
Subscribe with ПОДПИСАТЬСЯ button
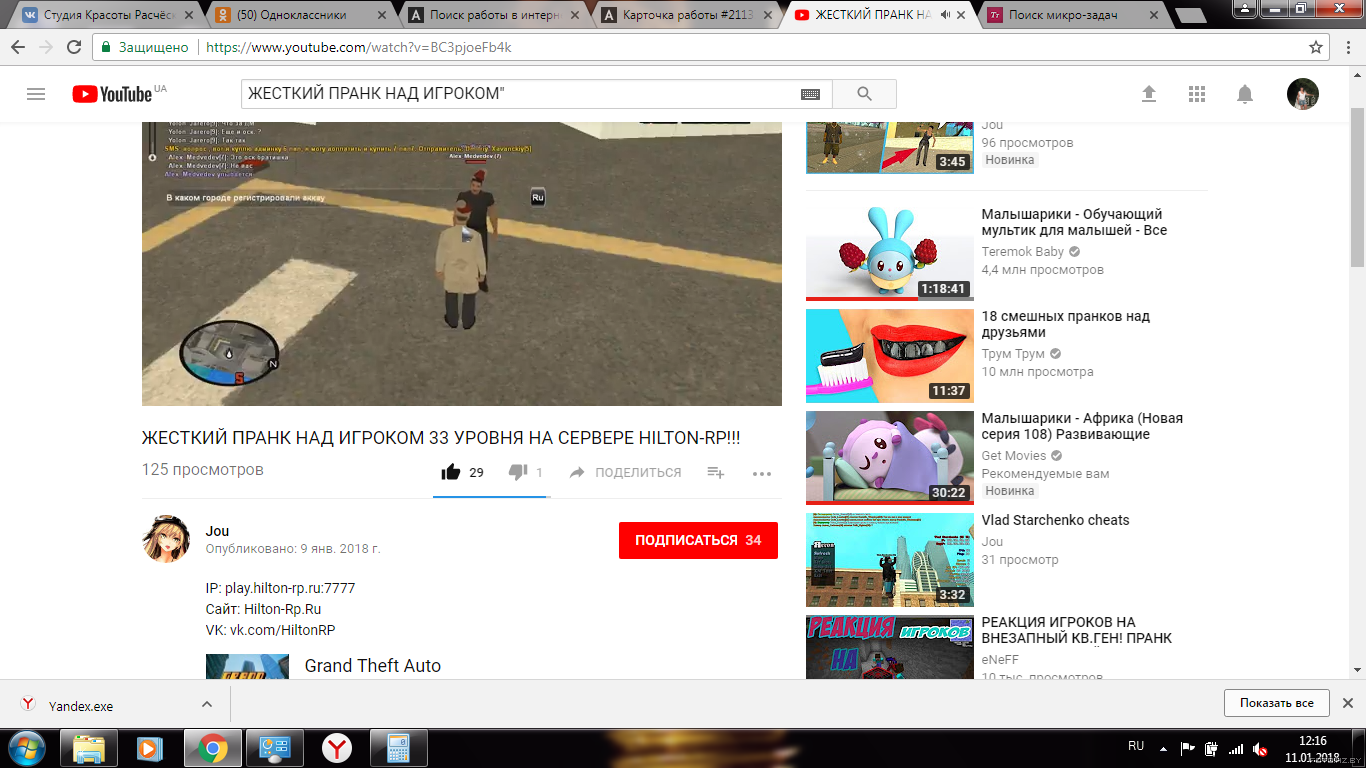click(x=698, y=540)
